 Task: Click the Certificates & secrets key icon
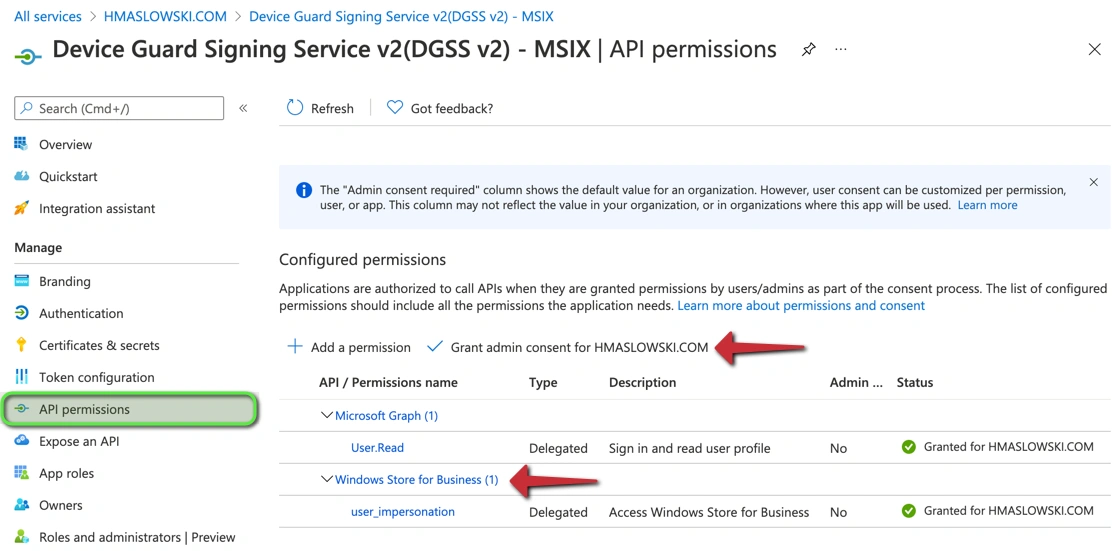click(21, 345)
